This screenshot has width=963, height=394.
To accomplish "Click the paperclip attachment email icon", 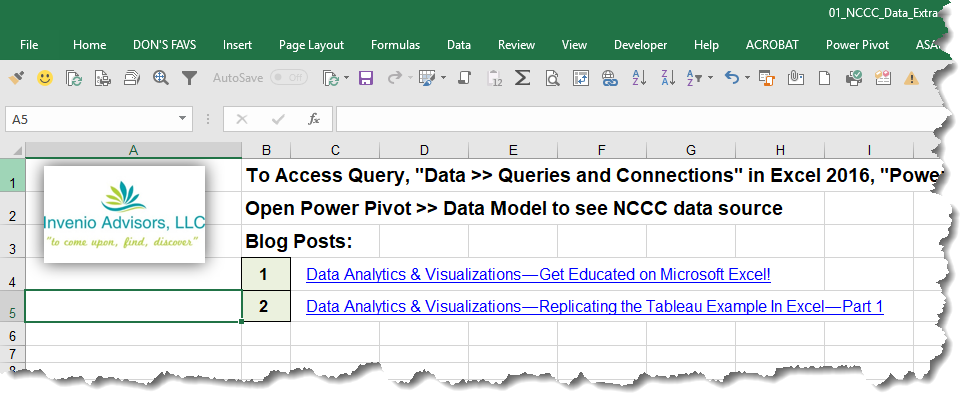I will 796,78.
